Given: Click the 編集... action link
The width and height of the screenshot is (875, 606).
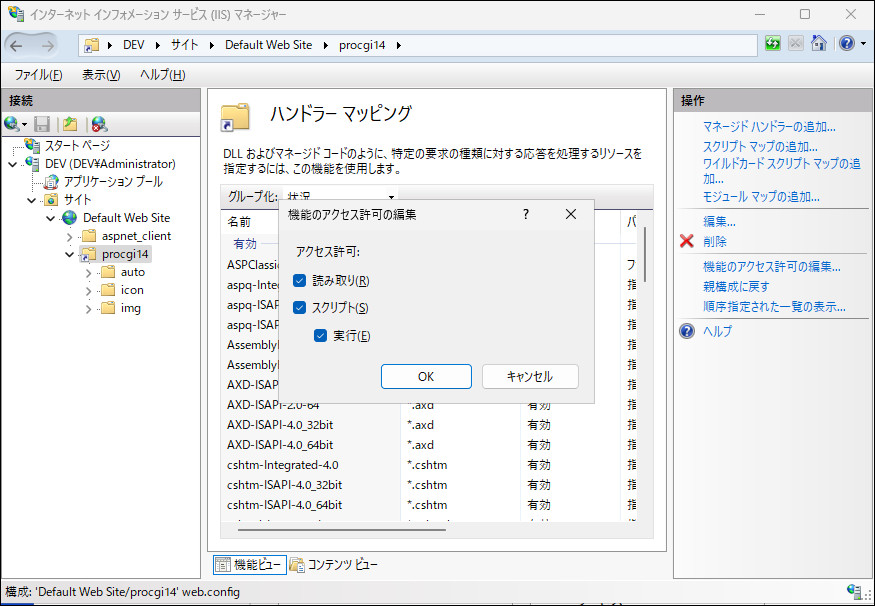Looking at the screenshot, I should click(719, 222).
